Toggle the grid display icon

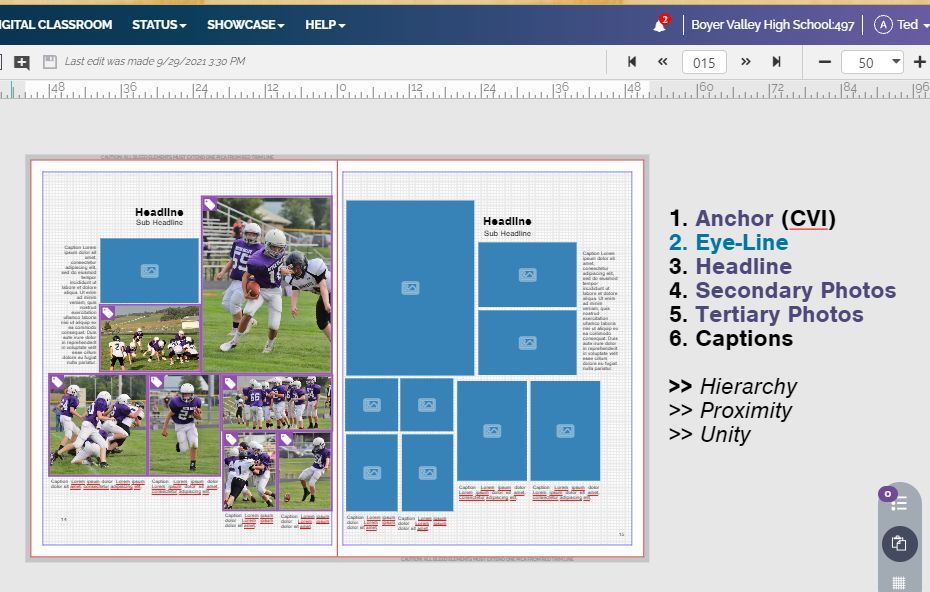click(898, 582)
